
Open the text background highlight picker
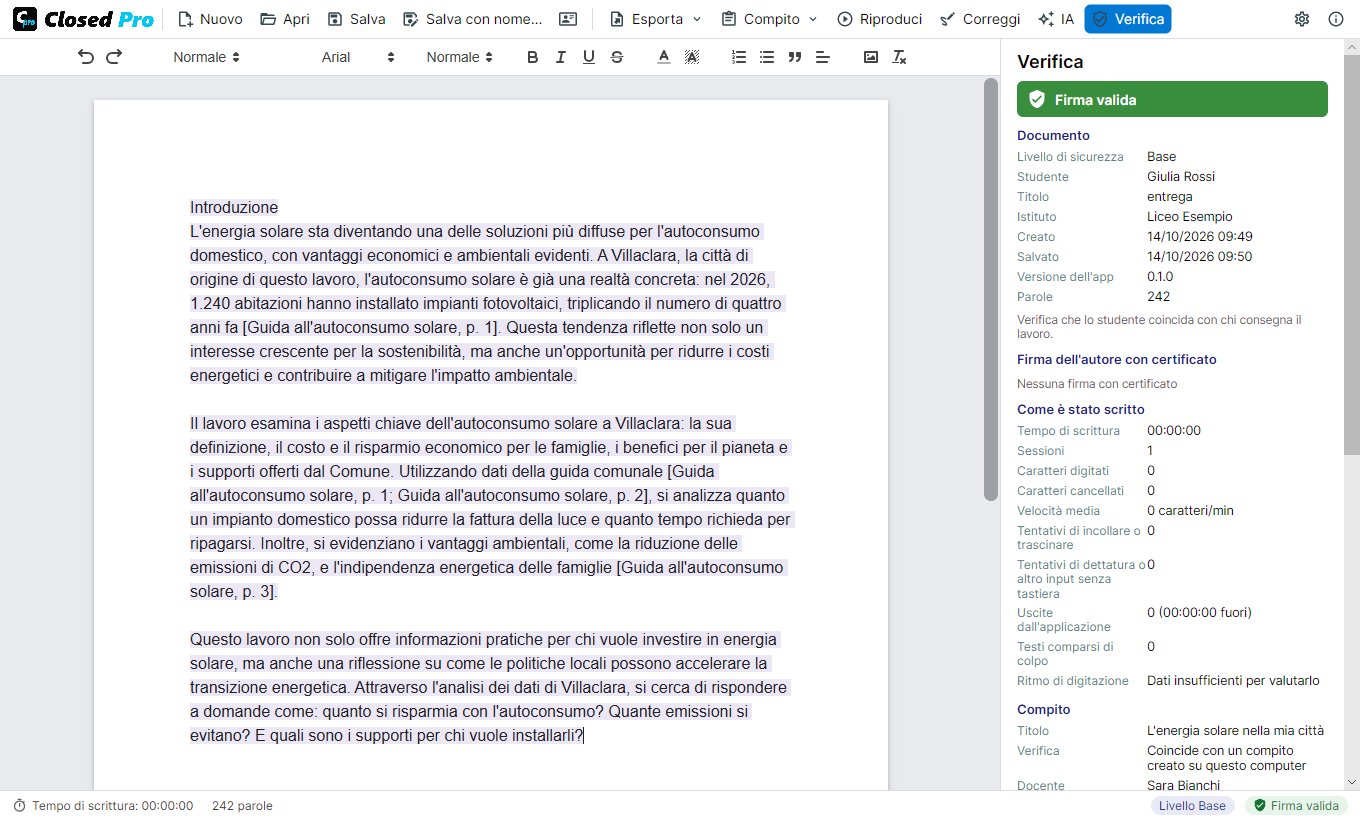click(691, 57)
